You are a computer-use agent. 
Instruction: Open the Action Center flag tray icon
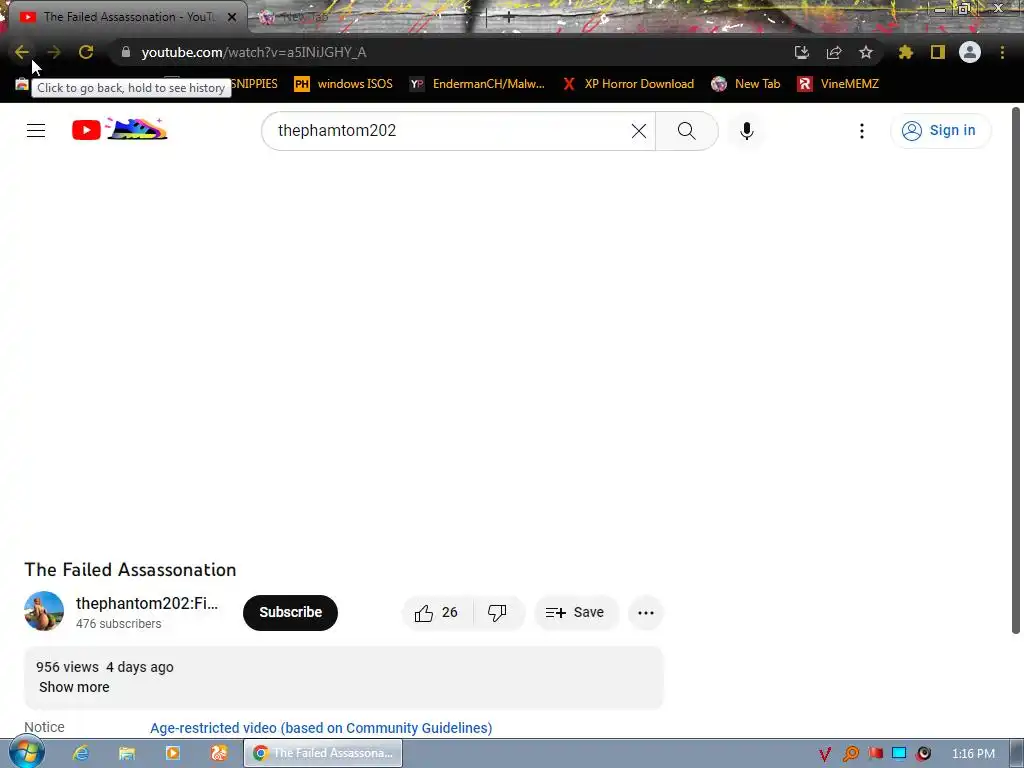coord(875,754)
